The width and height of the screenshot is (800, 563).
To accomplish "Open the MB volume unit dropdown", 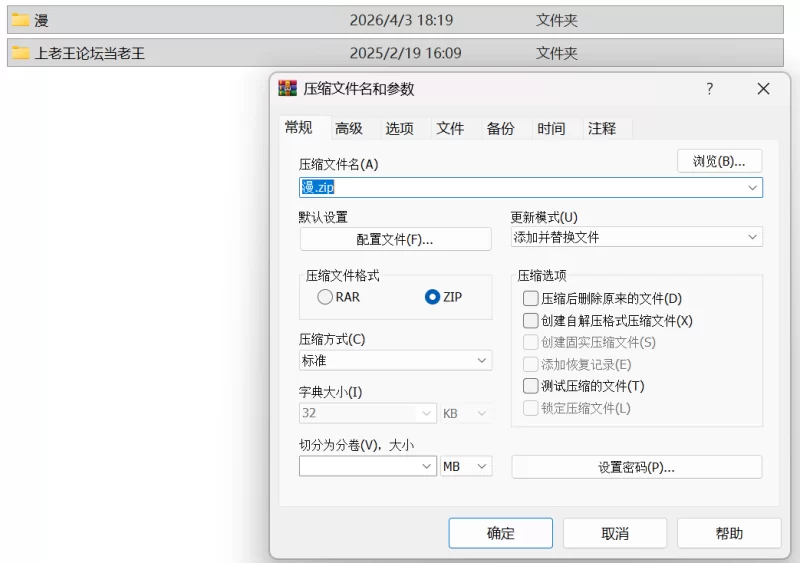I will click(467, 466).
